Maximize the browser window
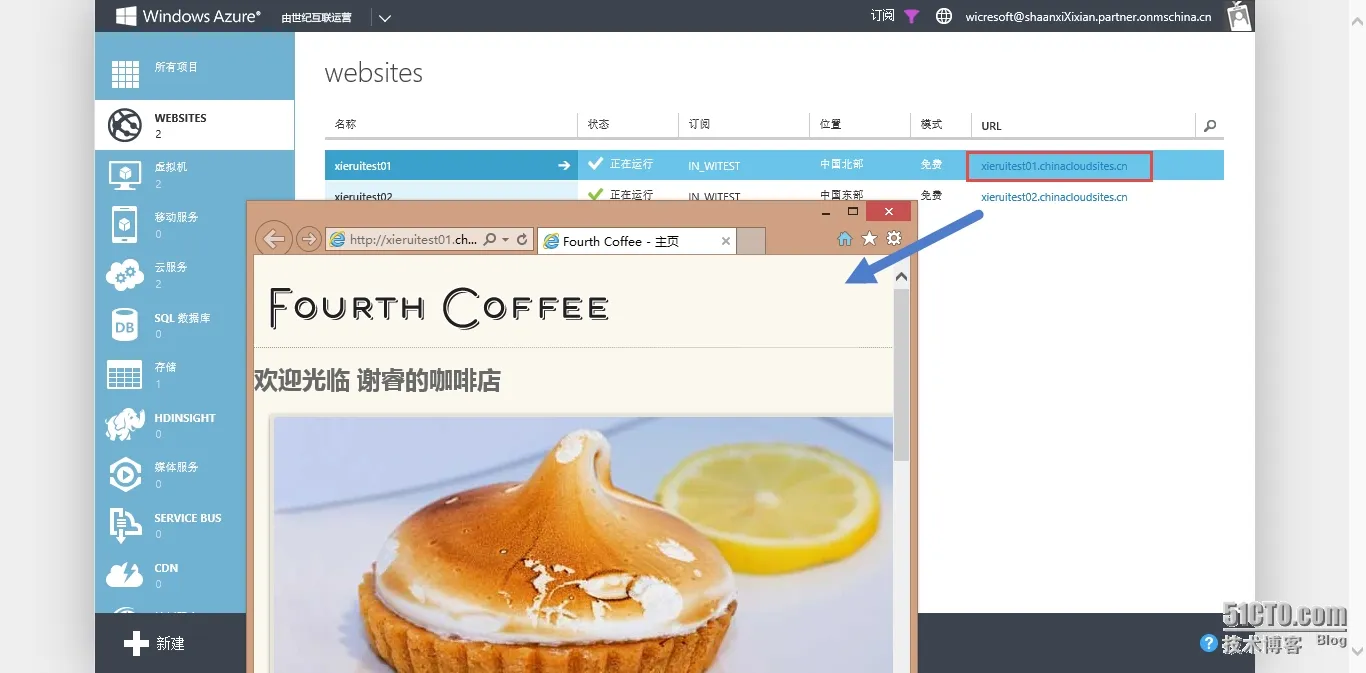Image resolution: width=1366 pixels, height=673 pixels. 853,212
